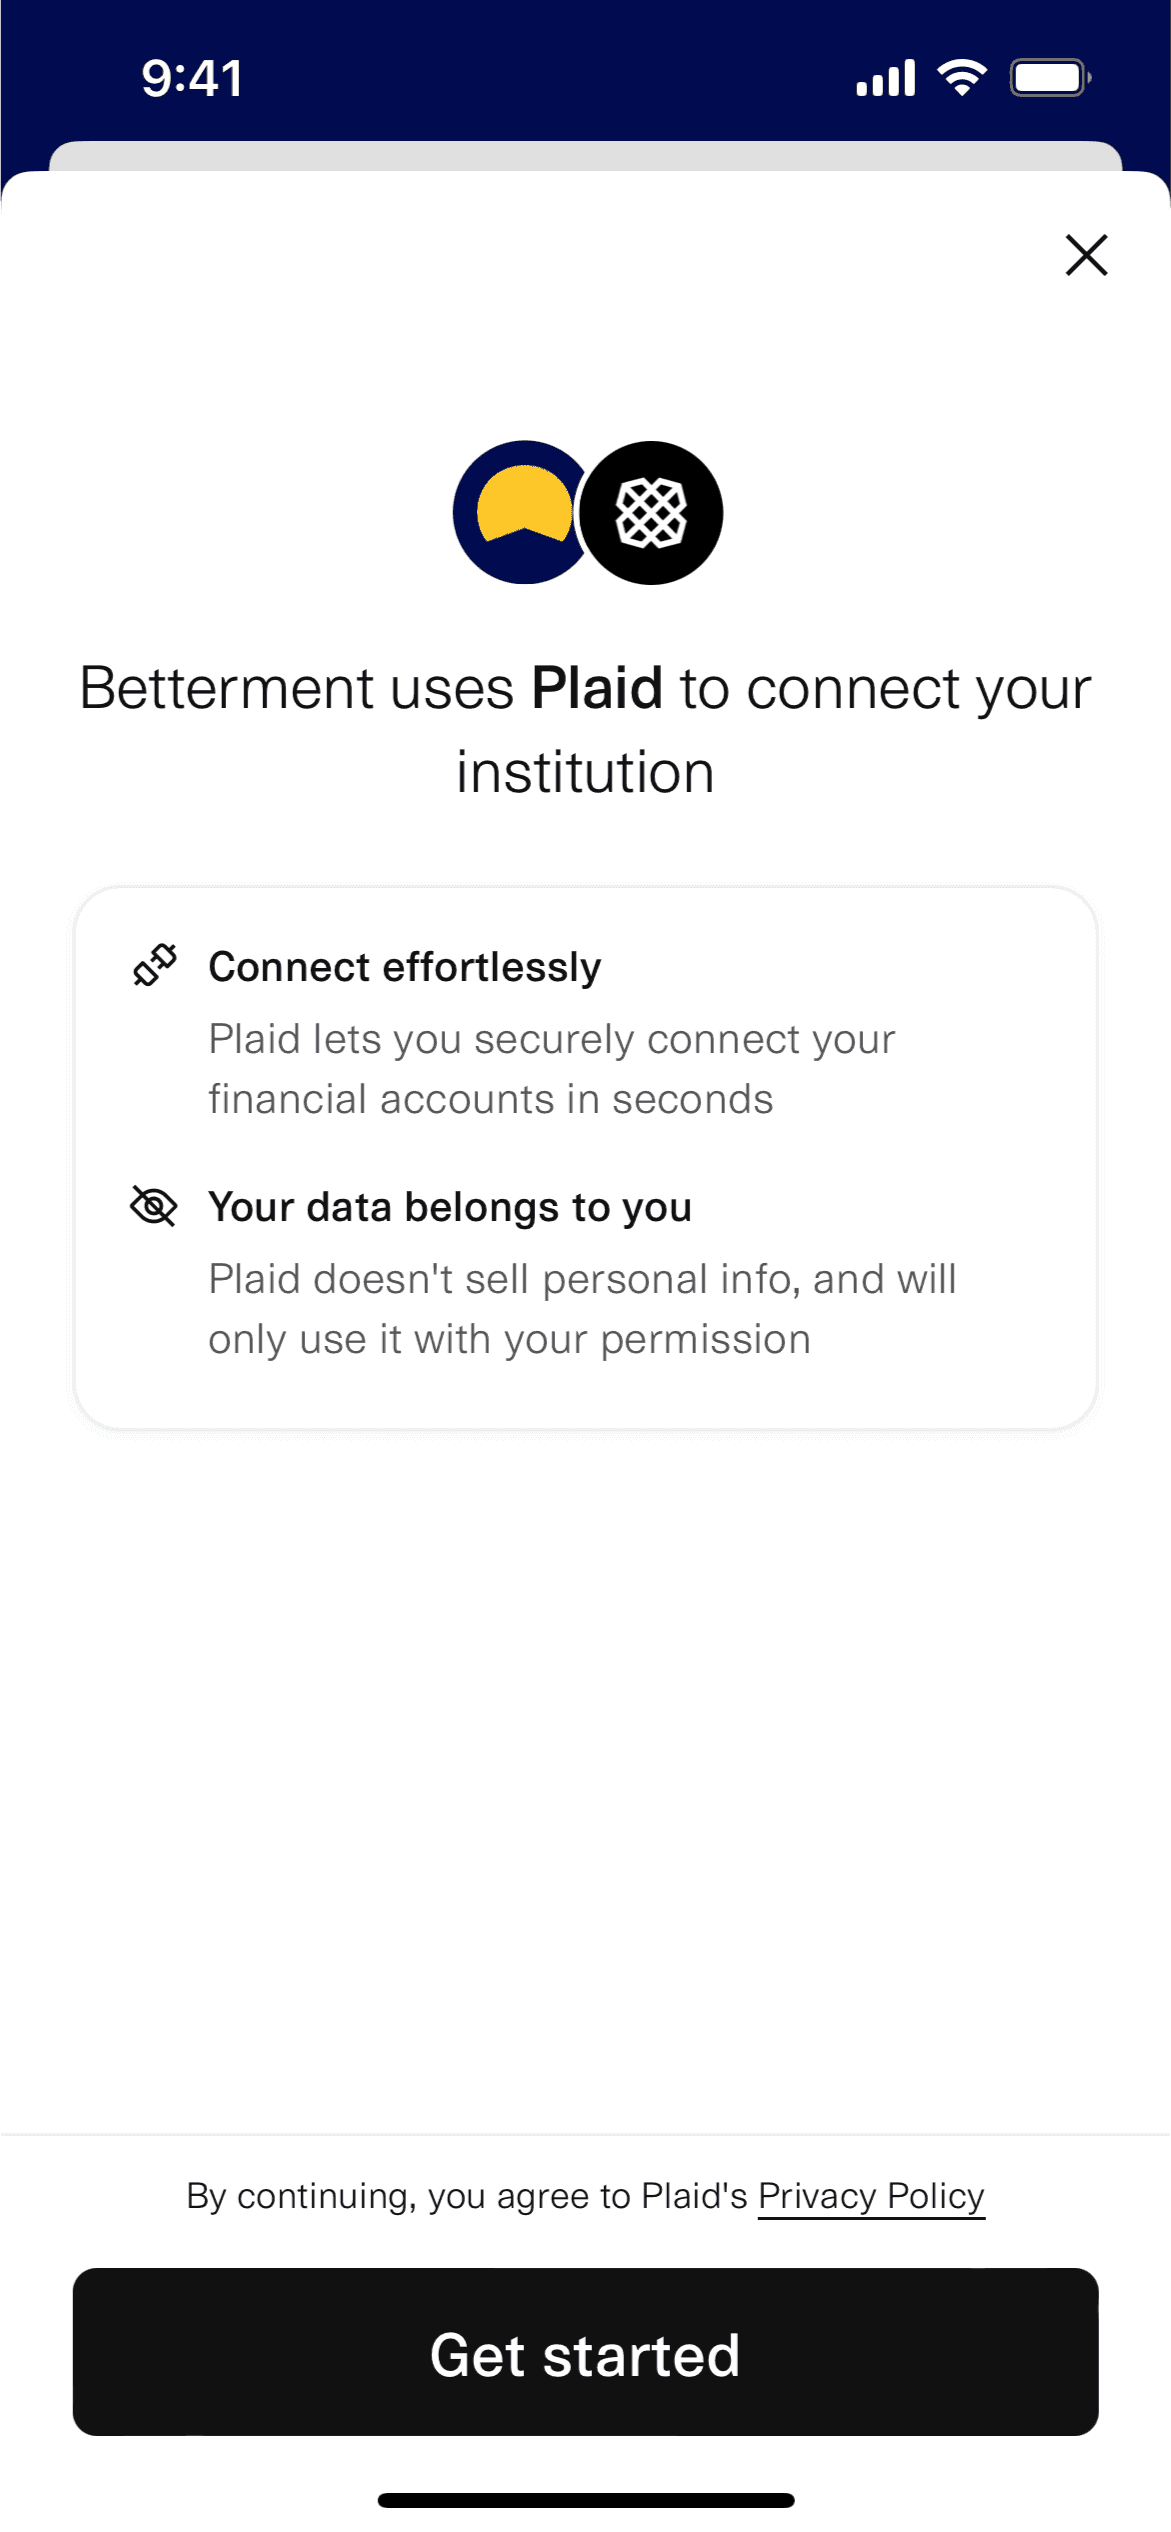Click the "Connect effortlessly" heading
Image resolution: width=1171 pixels, height=2532 pixels.
click(x=404, y=967)
